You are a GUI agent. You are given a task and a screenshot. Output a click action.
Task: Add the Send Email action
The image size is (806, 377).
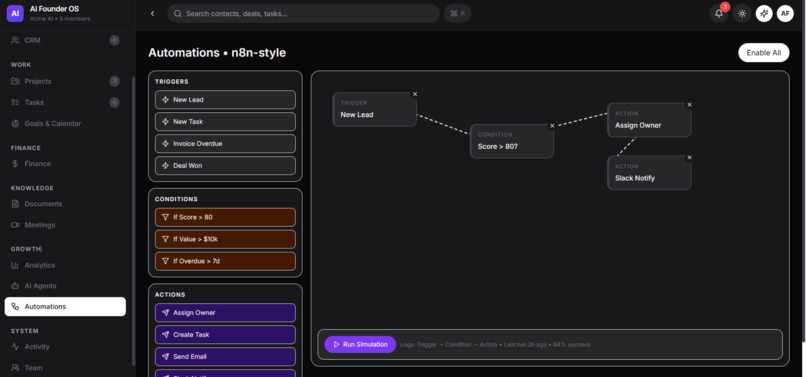click(225, 356)
